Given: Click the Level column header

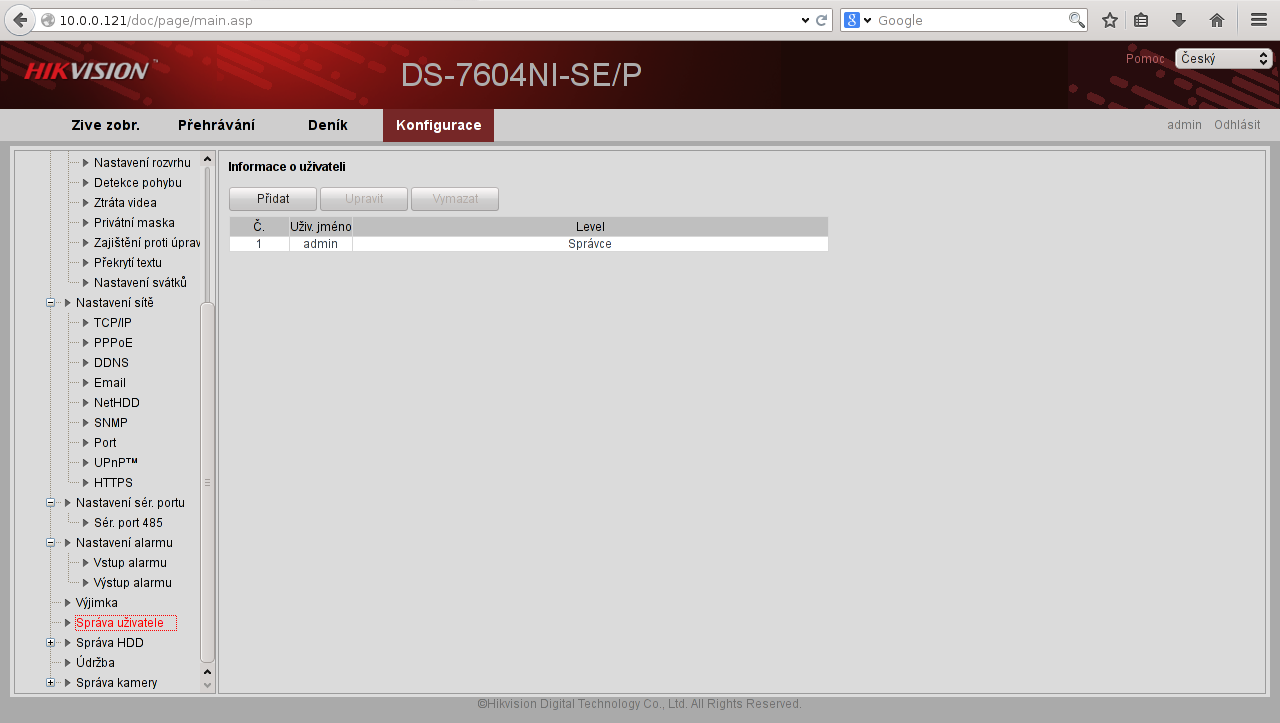Looking at the screenshot, I should (590, 227).
